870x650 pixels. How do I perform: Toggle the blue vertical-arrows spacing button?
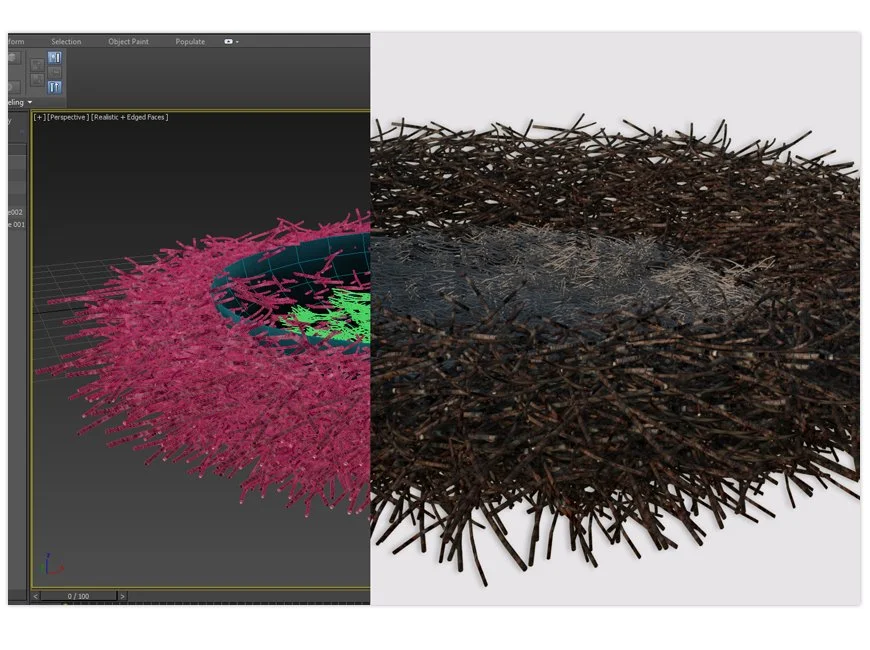pos(55,86)
